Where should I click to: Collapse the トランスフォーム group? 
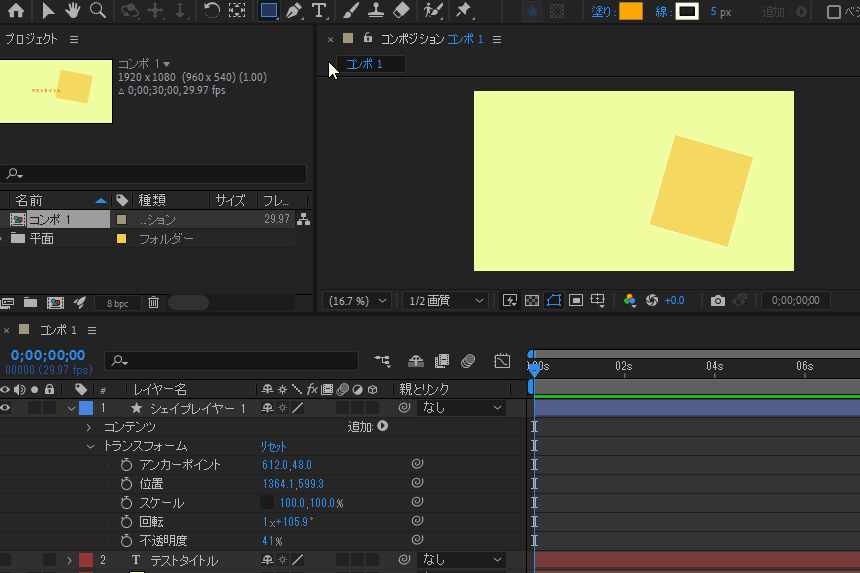(x=90, y=446)
